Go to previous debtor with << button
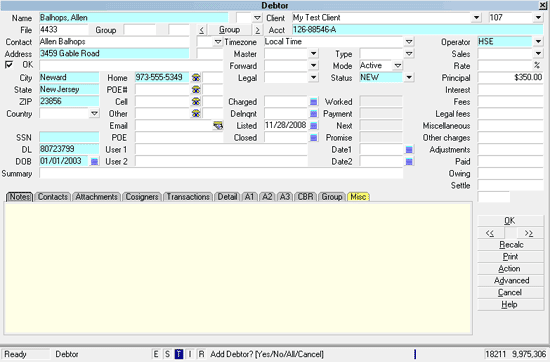Screen dimensions: 550x362 click(491, 233)
